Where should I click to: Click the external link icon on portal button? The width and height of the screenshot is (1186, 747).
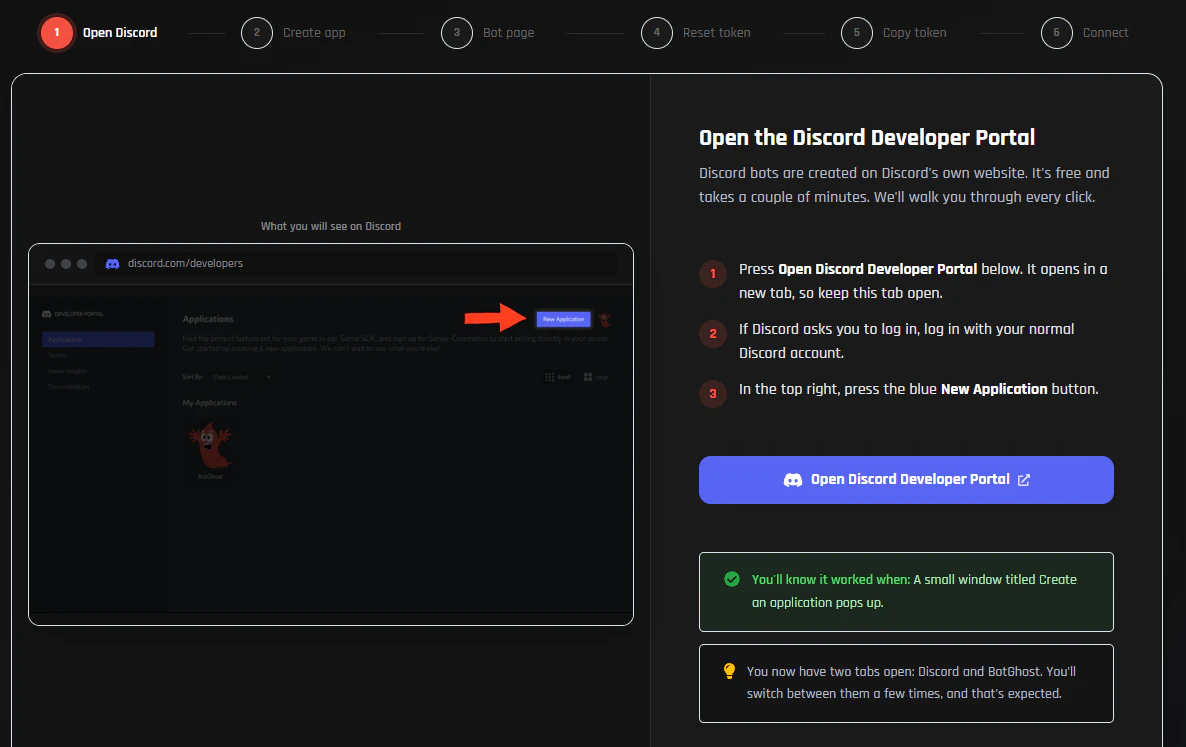[x=1023, y=480]
